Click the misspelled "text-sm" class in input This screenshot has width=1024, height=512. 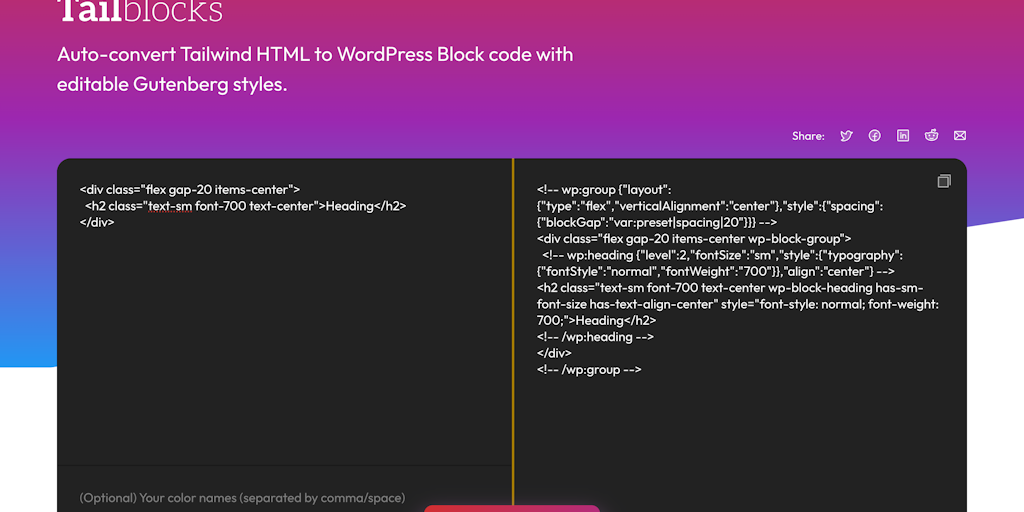170,206
